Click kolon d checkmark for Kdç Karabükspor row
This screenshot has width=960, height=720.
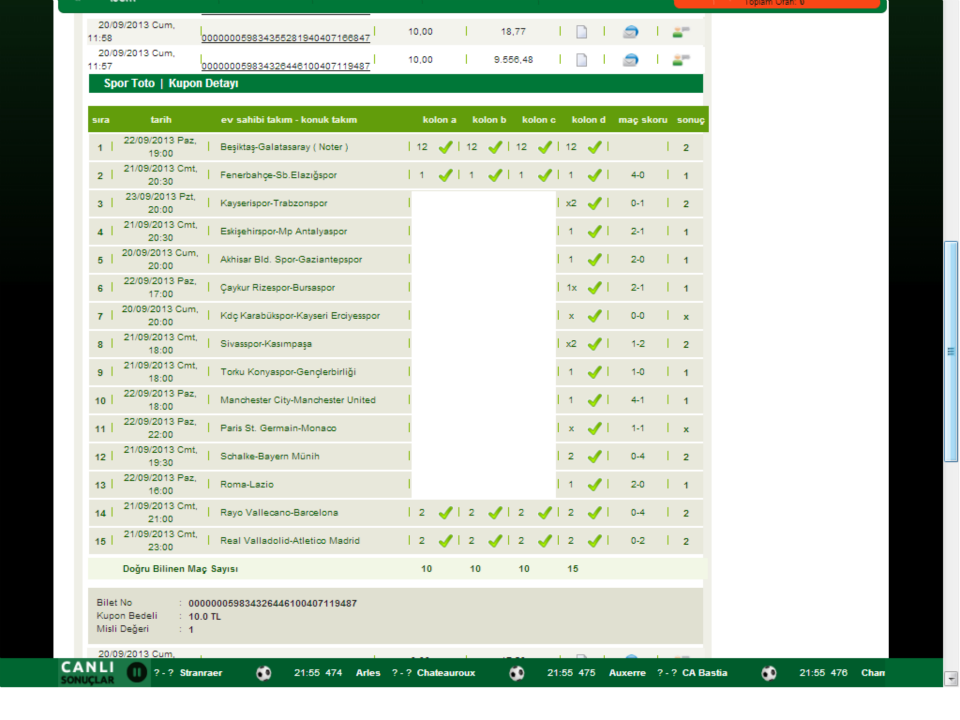coord(594,316)
